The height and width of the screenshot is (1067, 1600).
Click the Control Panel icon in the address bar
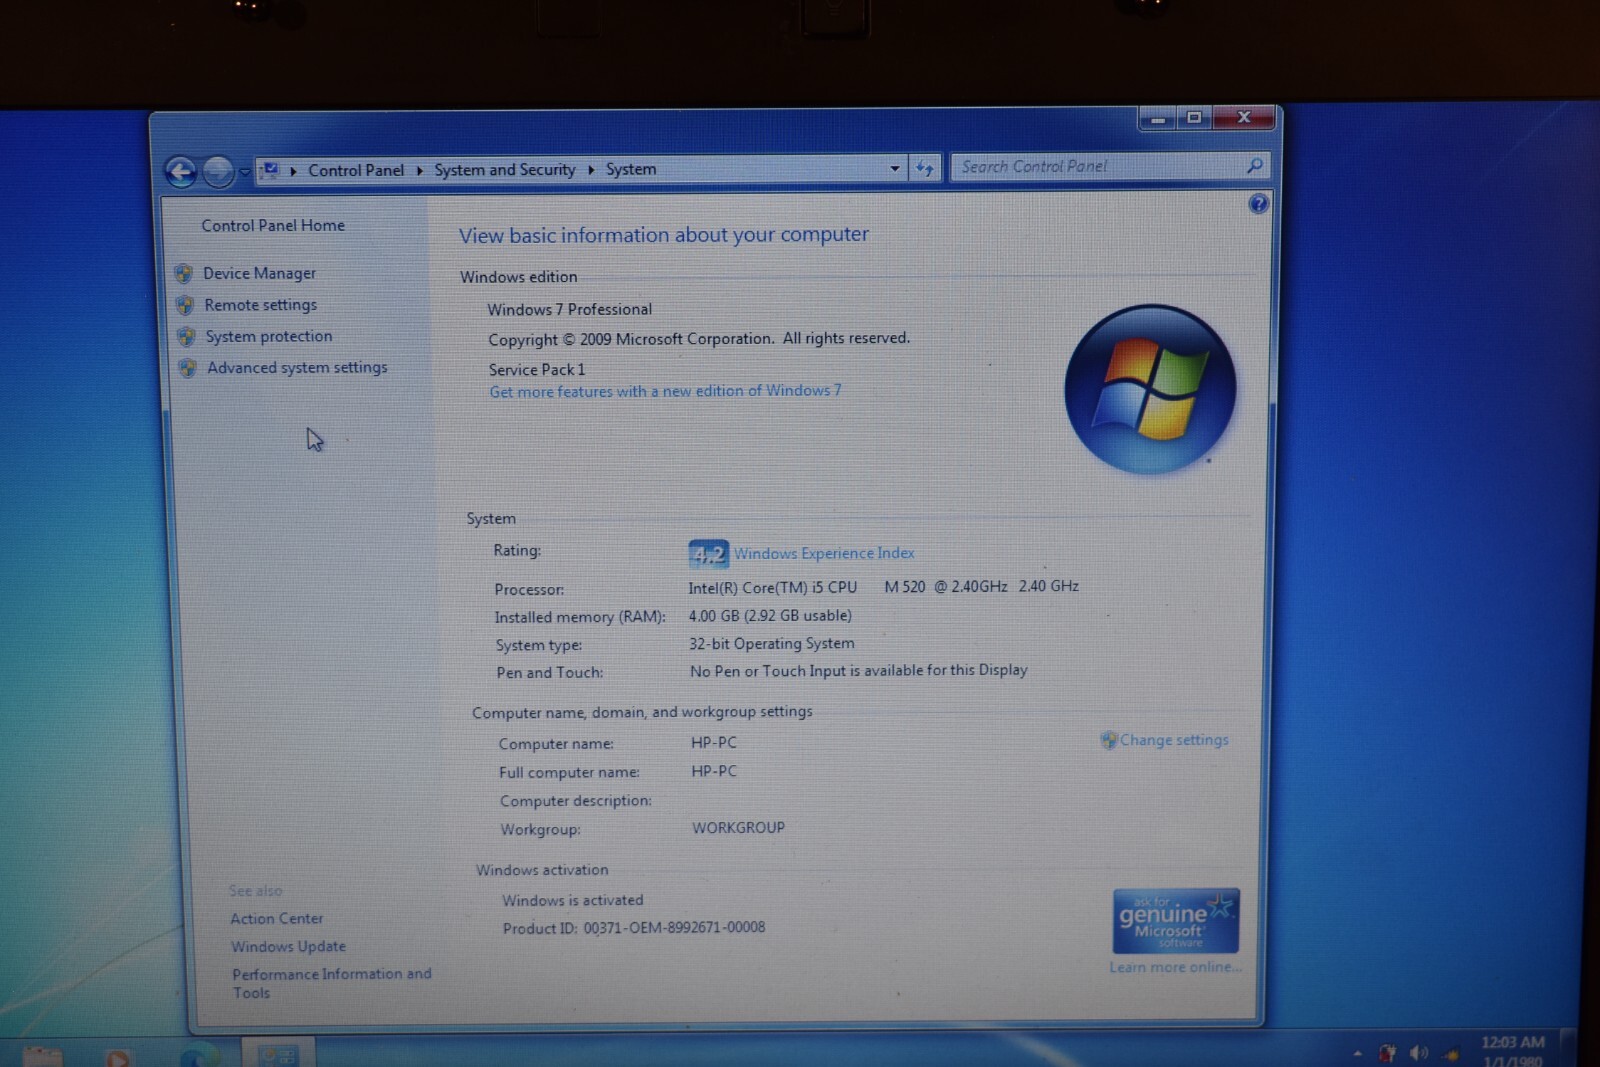(x=271, y=170)
